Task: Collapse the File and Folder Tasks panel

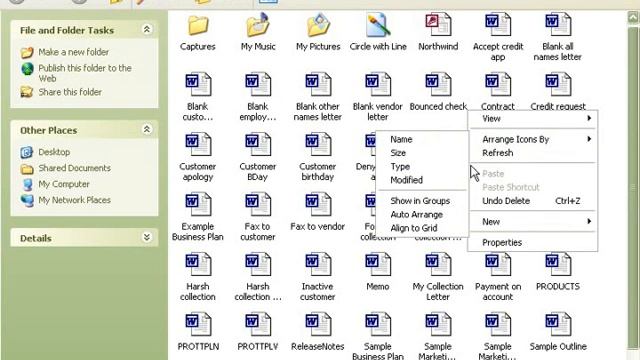Action: (x=147, y=29)
